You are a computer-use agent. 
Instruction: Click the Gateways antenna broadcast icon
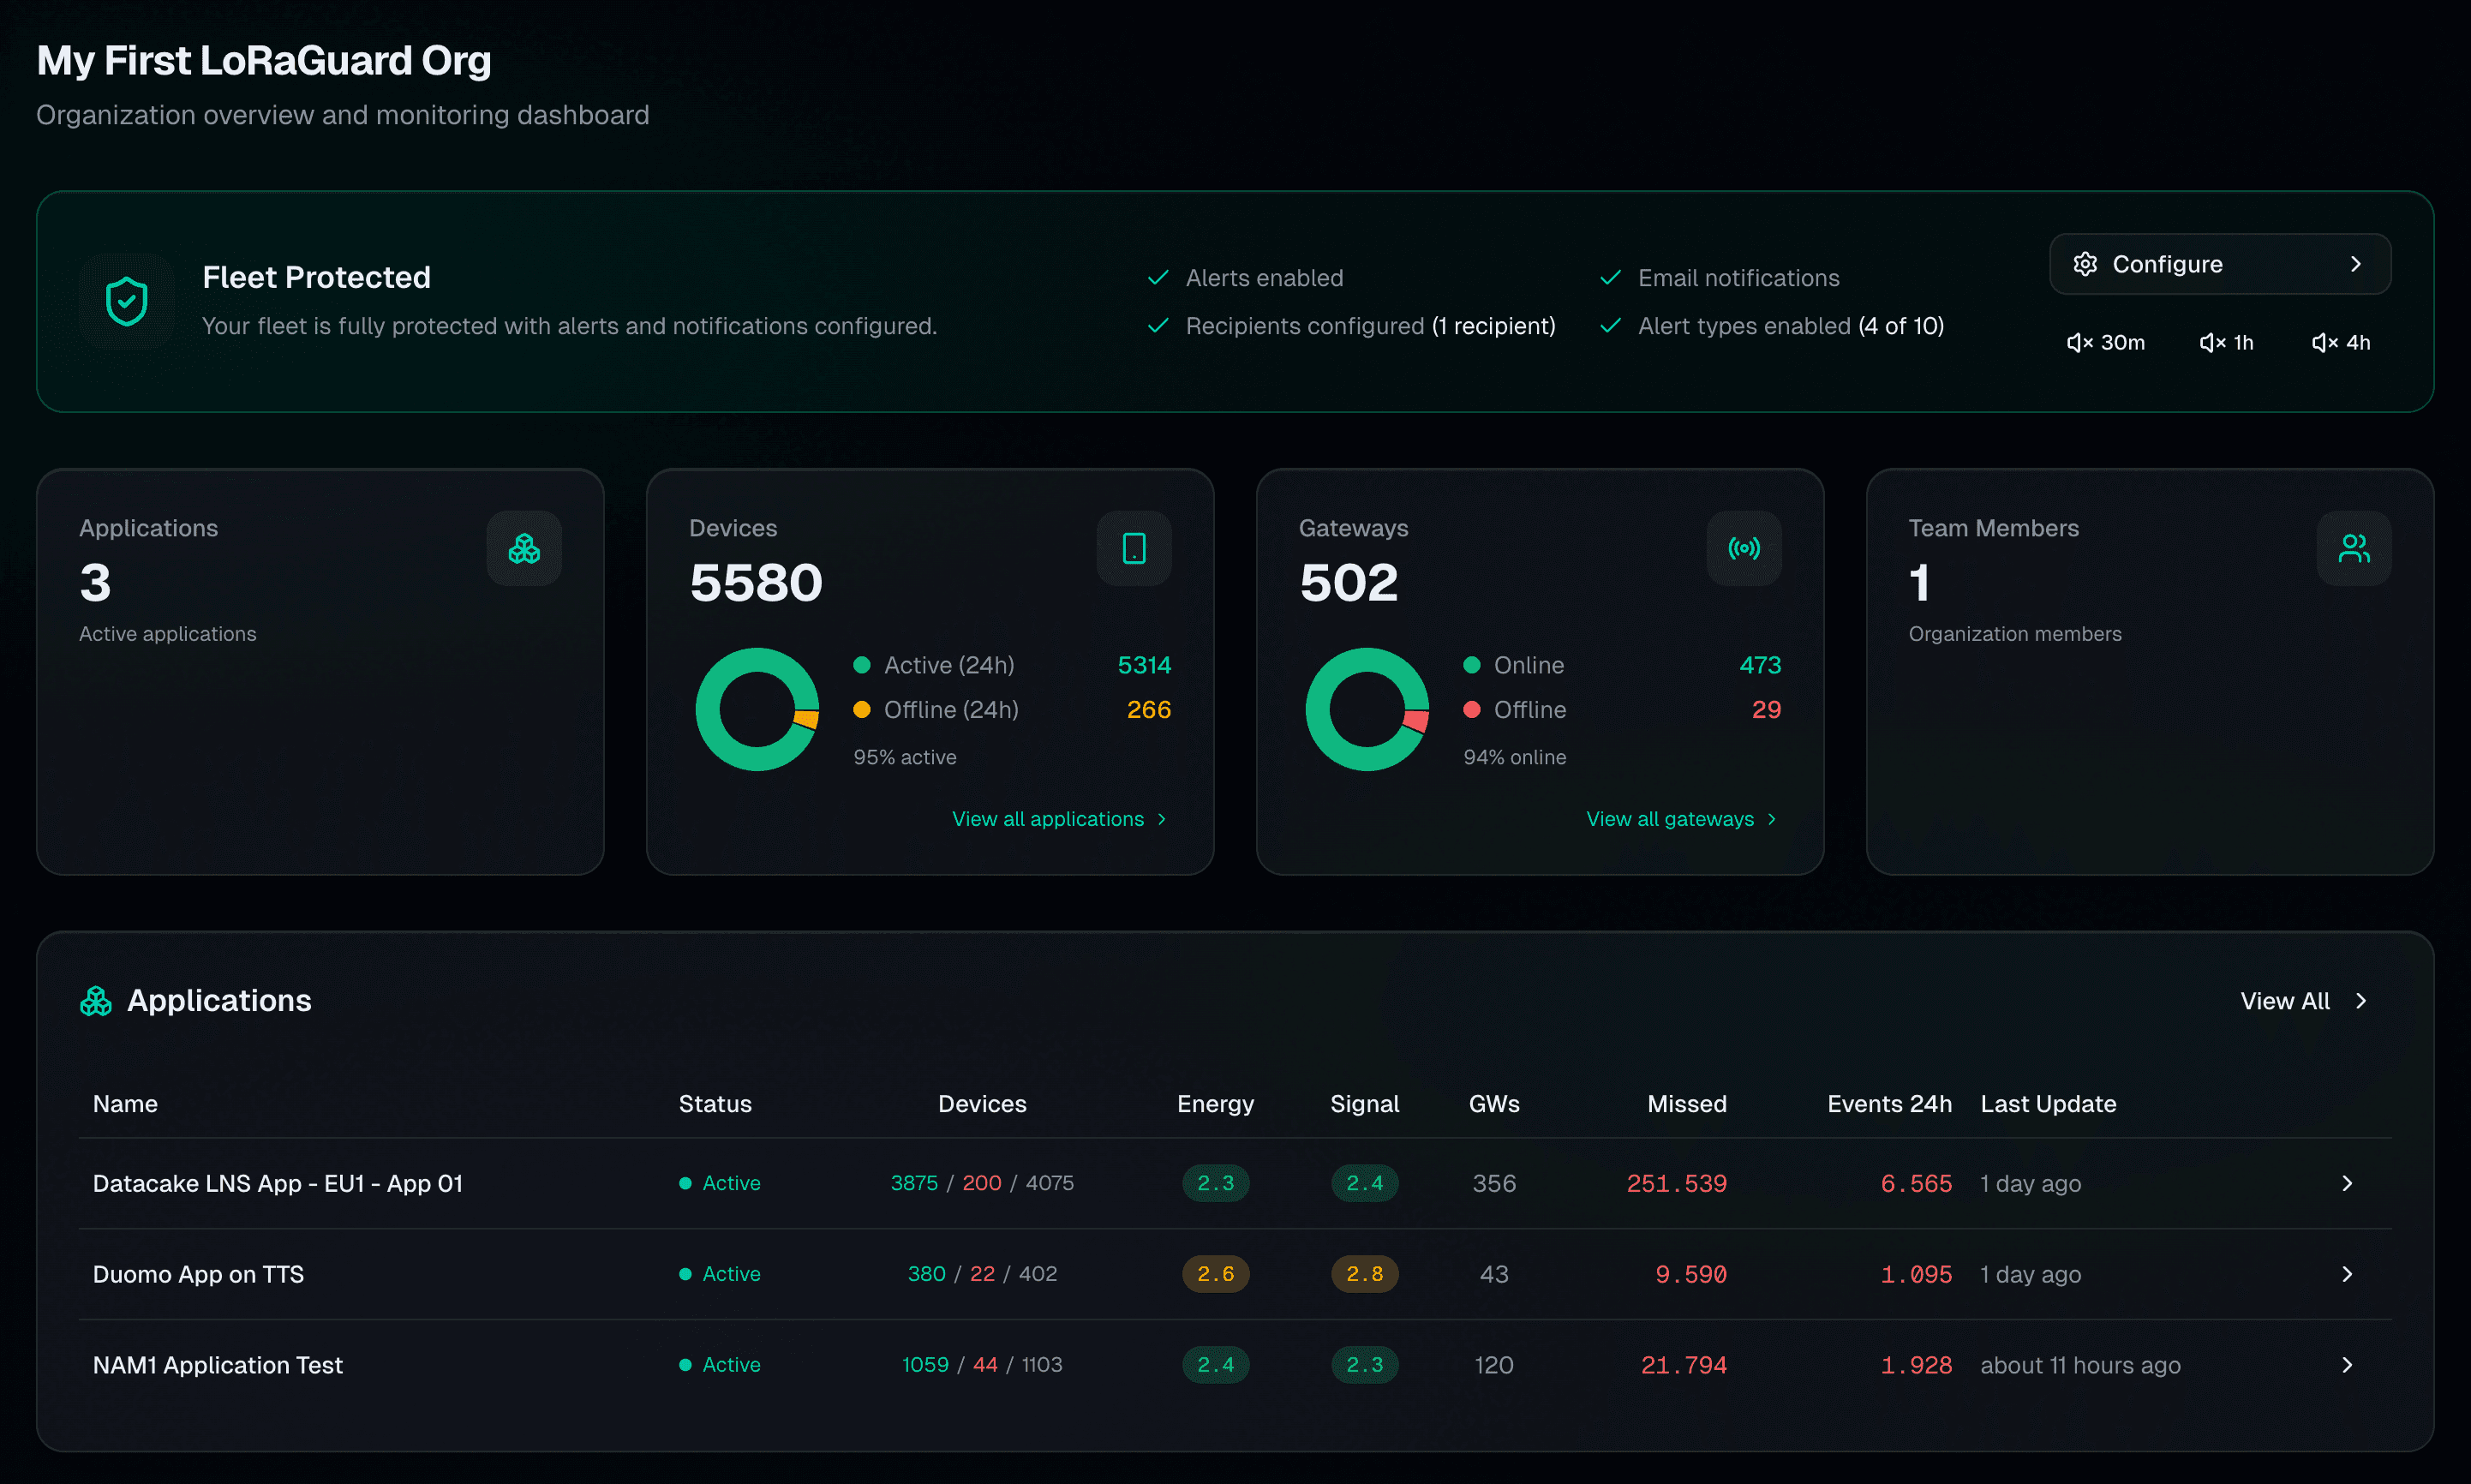(x=1743, y=548)
